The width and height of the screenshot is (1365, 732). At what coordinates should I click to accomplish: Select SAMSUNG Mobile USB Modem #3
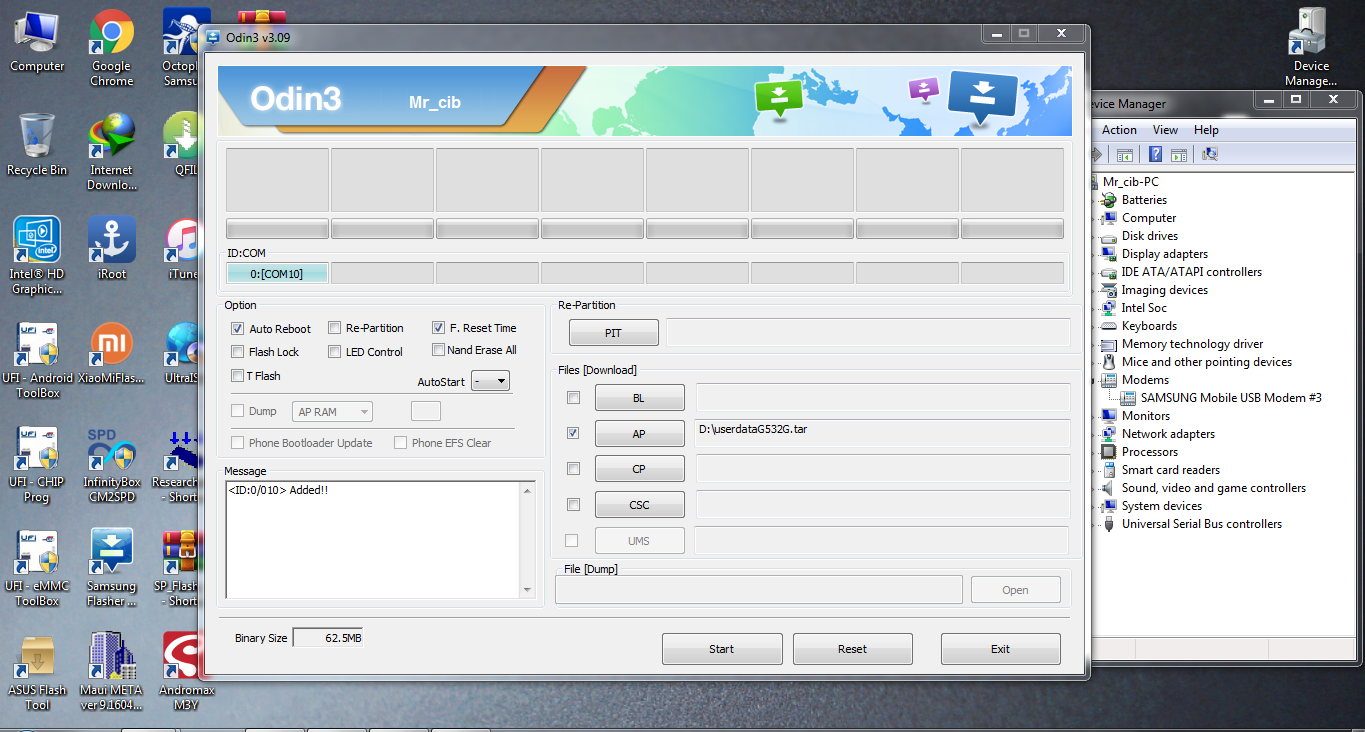pyautogui.click(x=1231, y=398)
